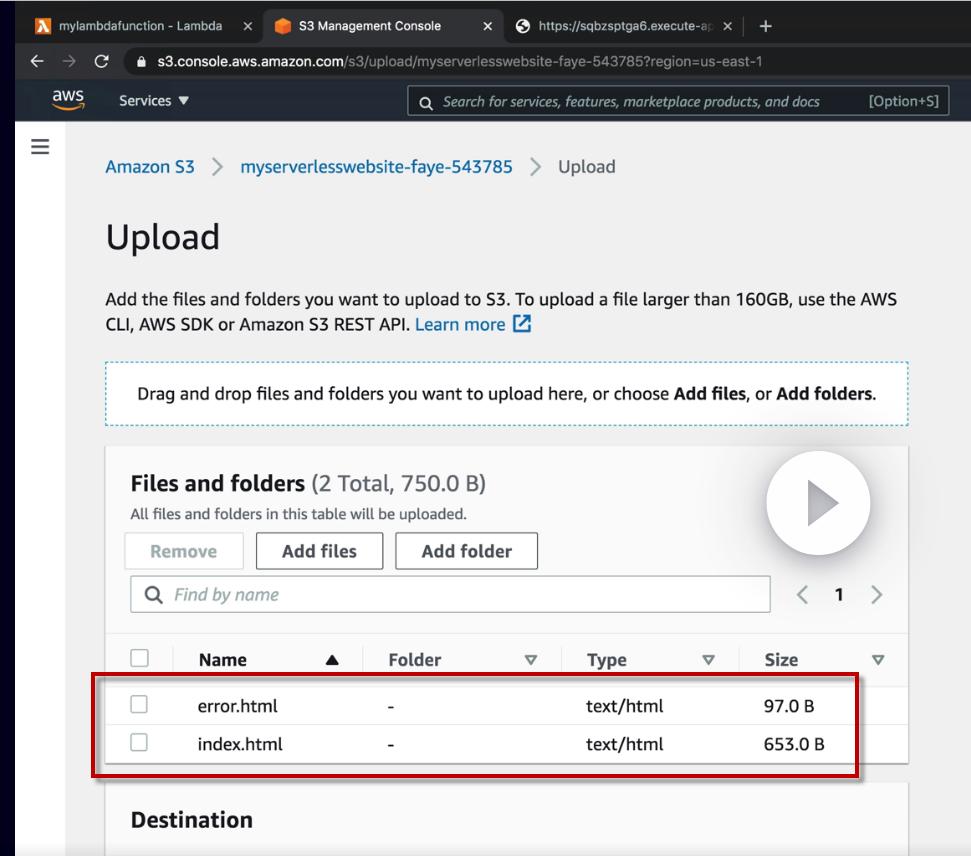
Task: Go to previous page arrow in table
Action: click(802, 595)
